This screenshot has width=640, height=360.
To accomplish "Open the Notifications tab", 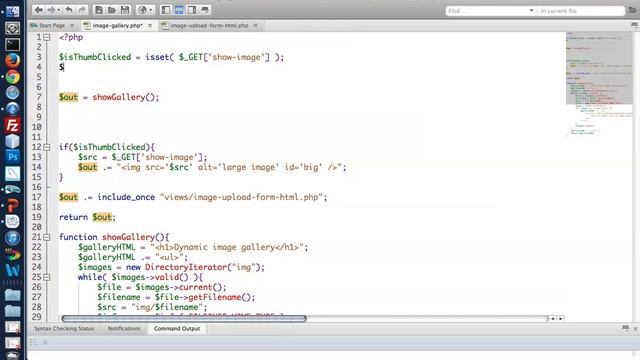I will click(124, 329).
